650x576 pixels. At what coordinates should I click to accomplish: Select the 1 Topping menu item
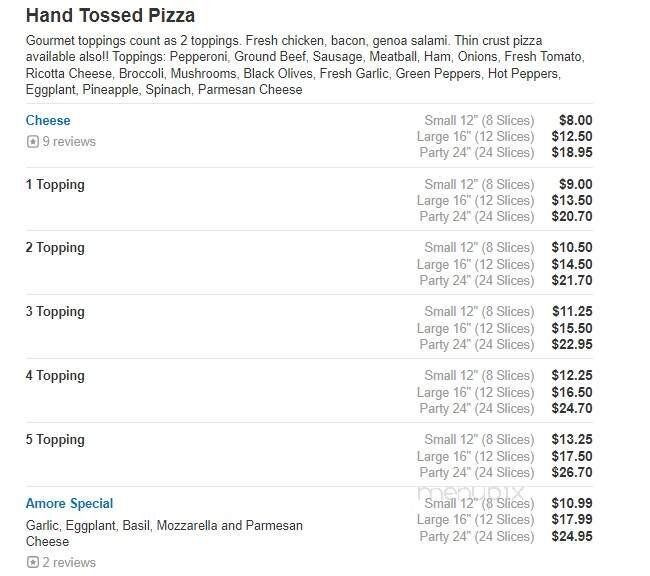click(55, 185)
